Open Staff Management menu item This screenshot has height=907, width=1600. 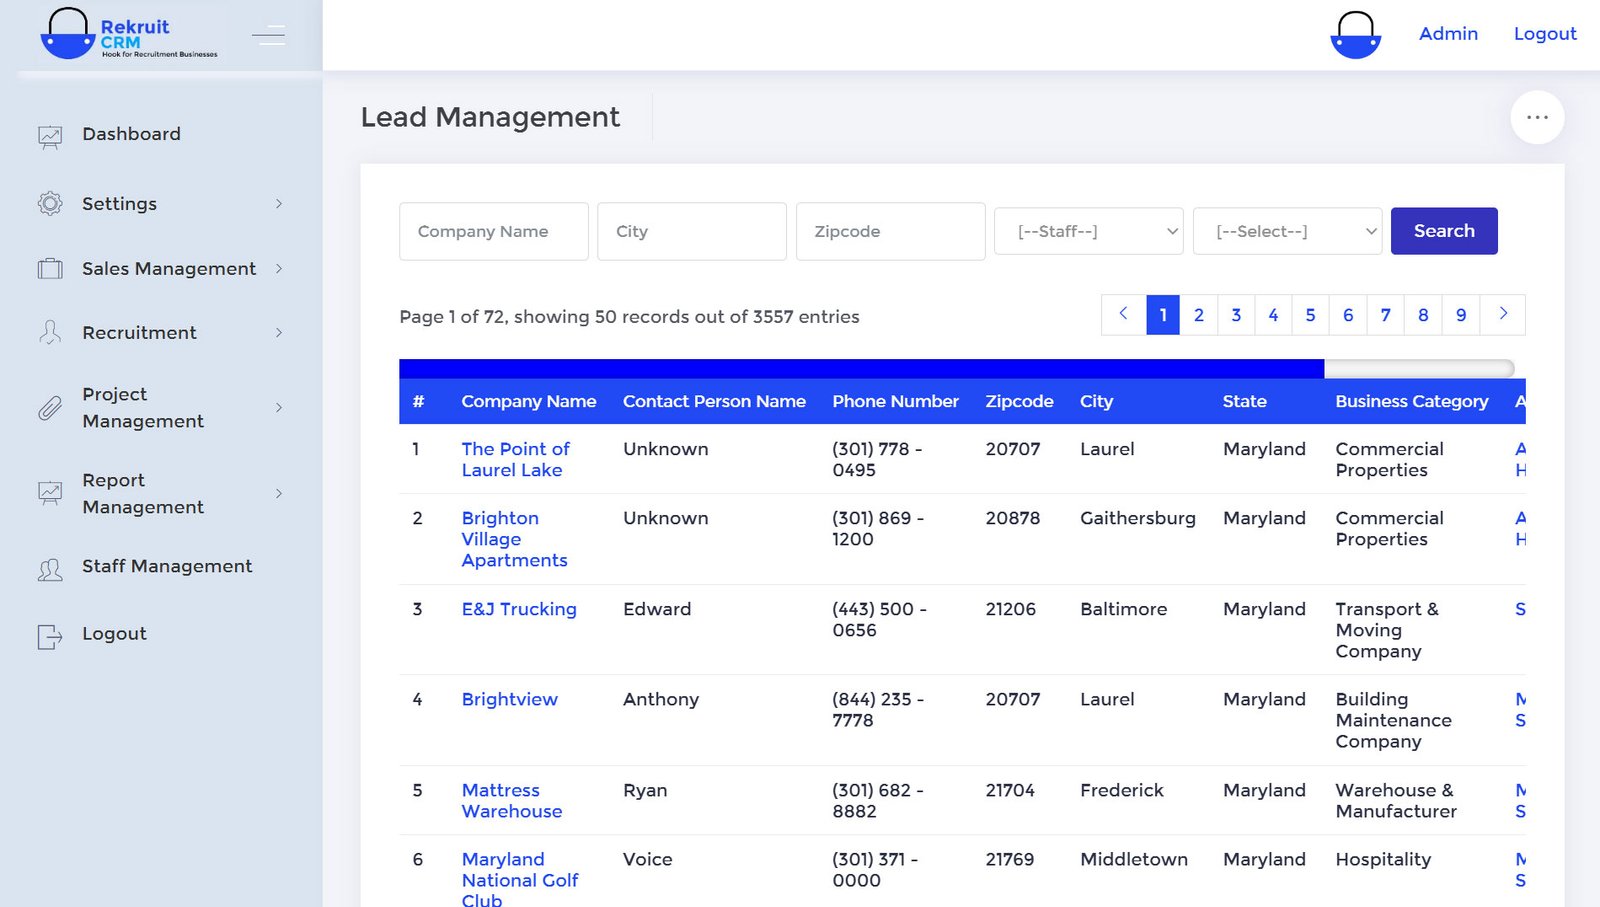(167, 566)
